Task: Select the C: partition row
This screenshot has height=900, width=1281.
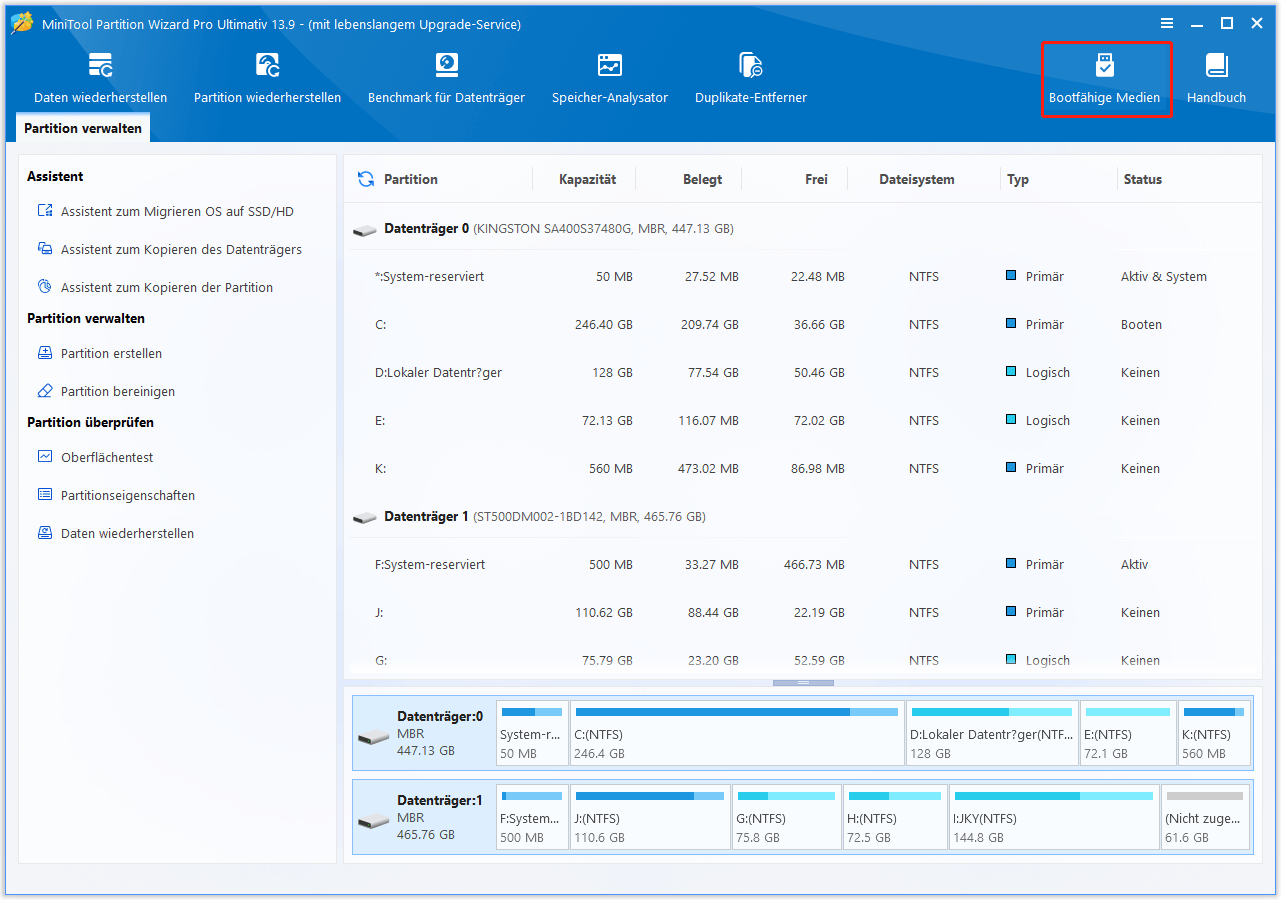Action: [x=803, y=325]
